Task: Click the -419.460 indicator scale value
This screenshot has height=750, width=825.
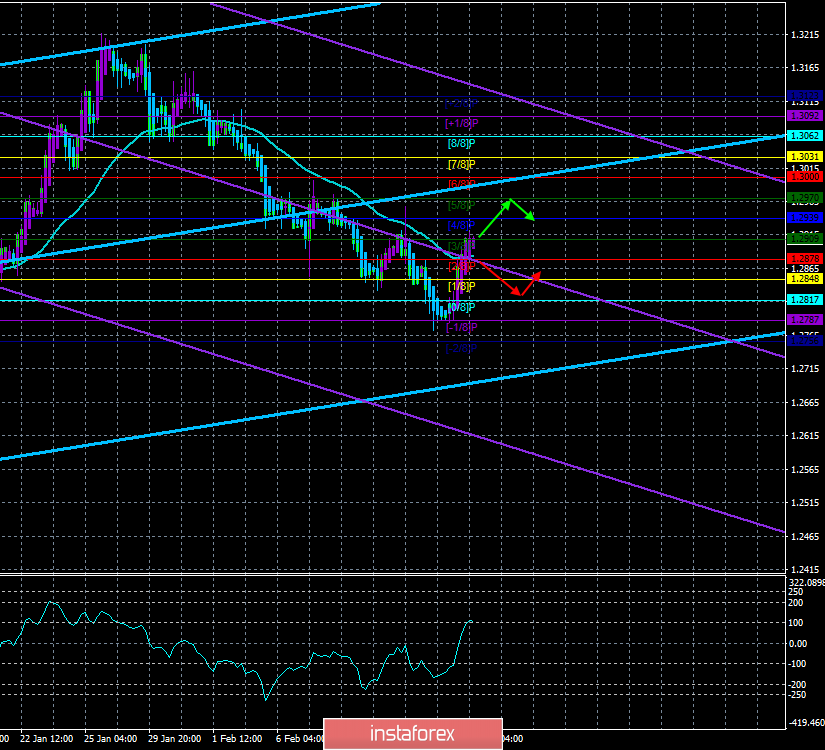Action: (806, 723)
